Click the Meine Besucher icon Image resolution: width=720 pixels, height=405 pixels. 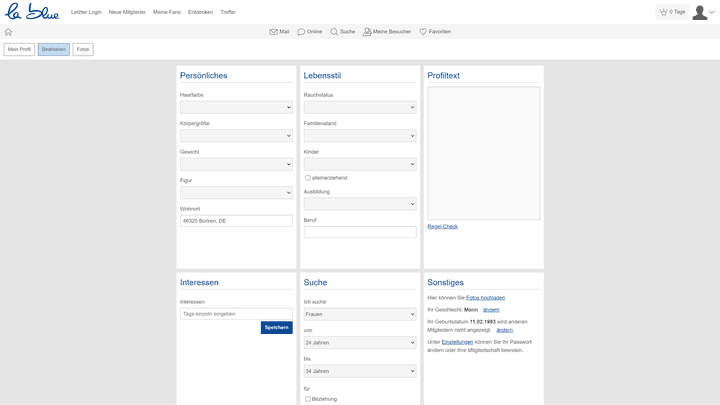coord(367,32)
